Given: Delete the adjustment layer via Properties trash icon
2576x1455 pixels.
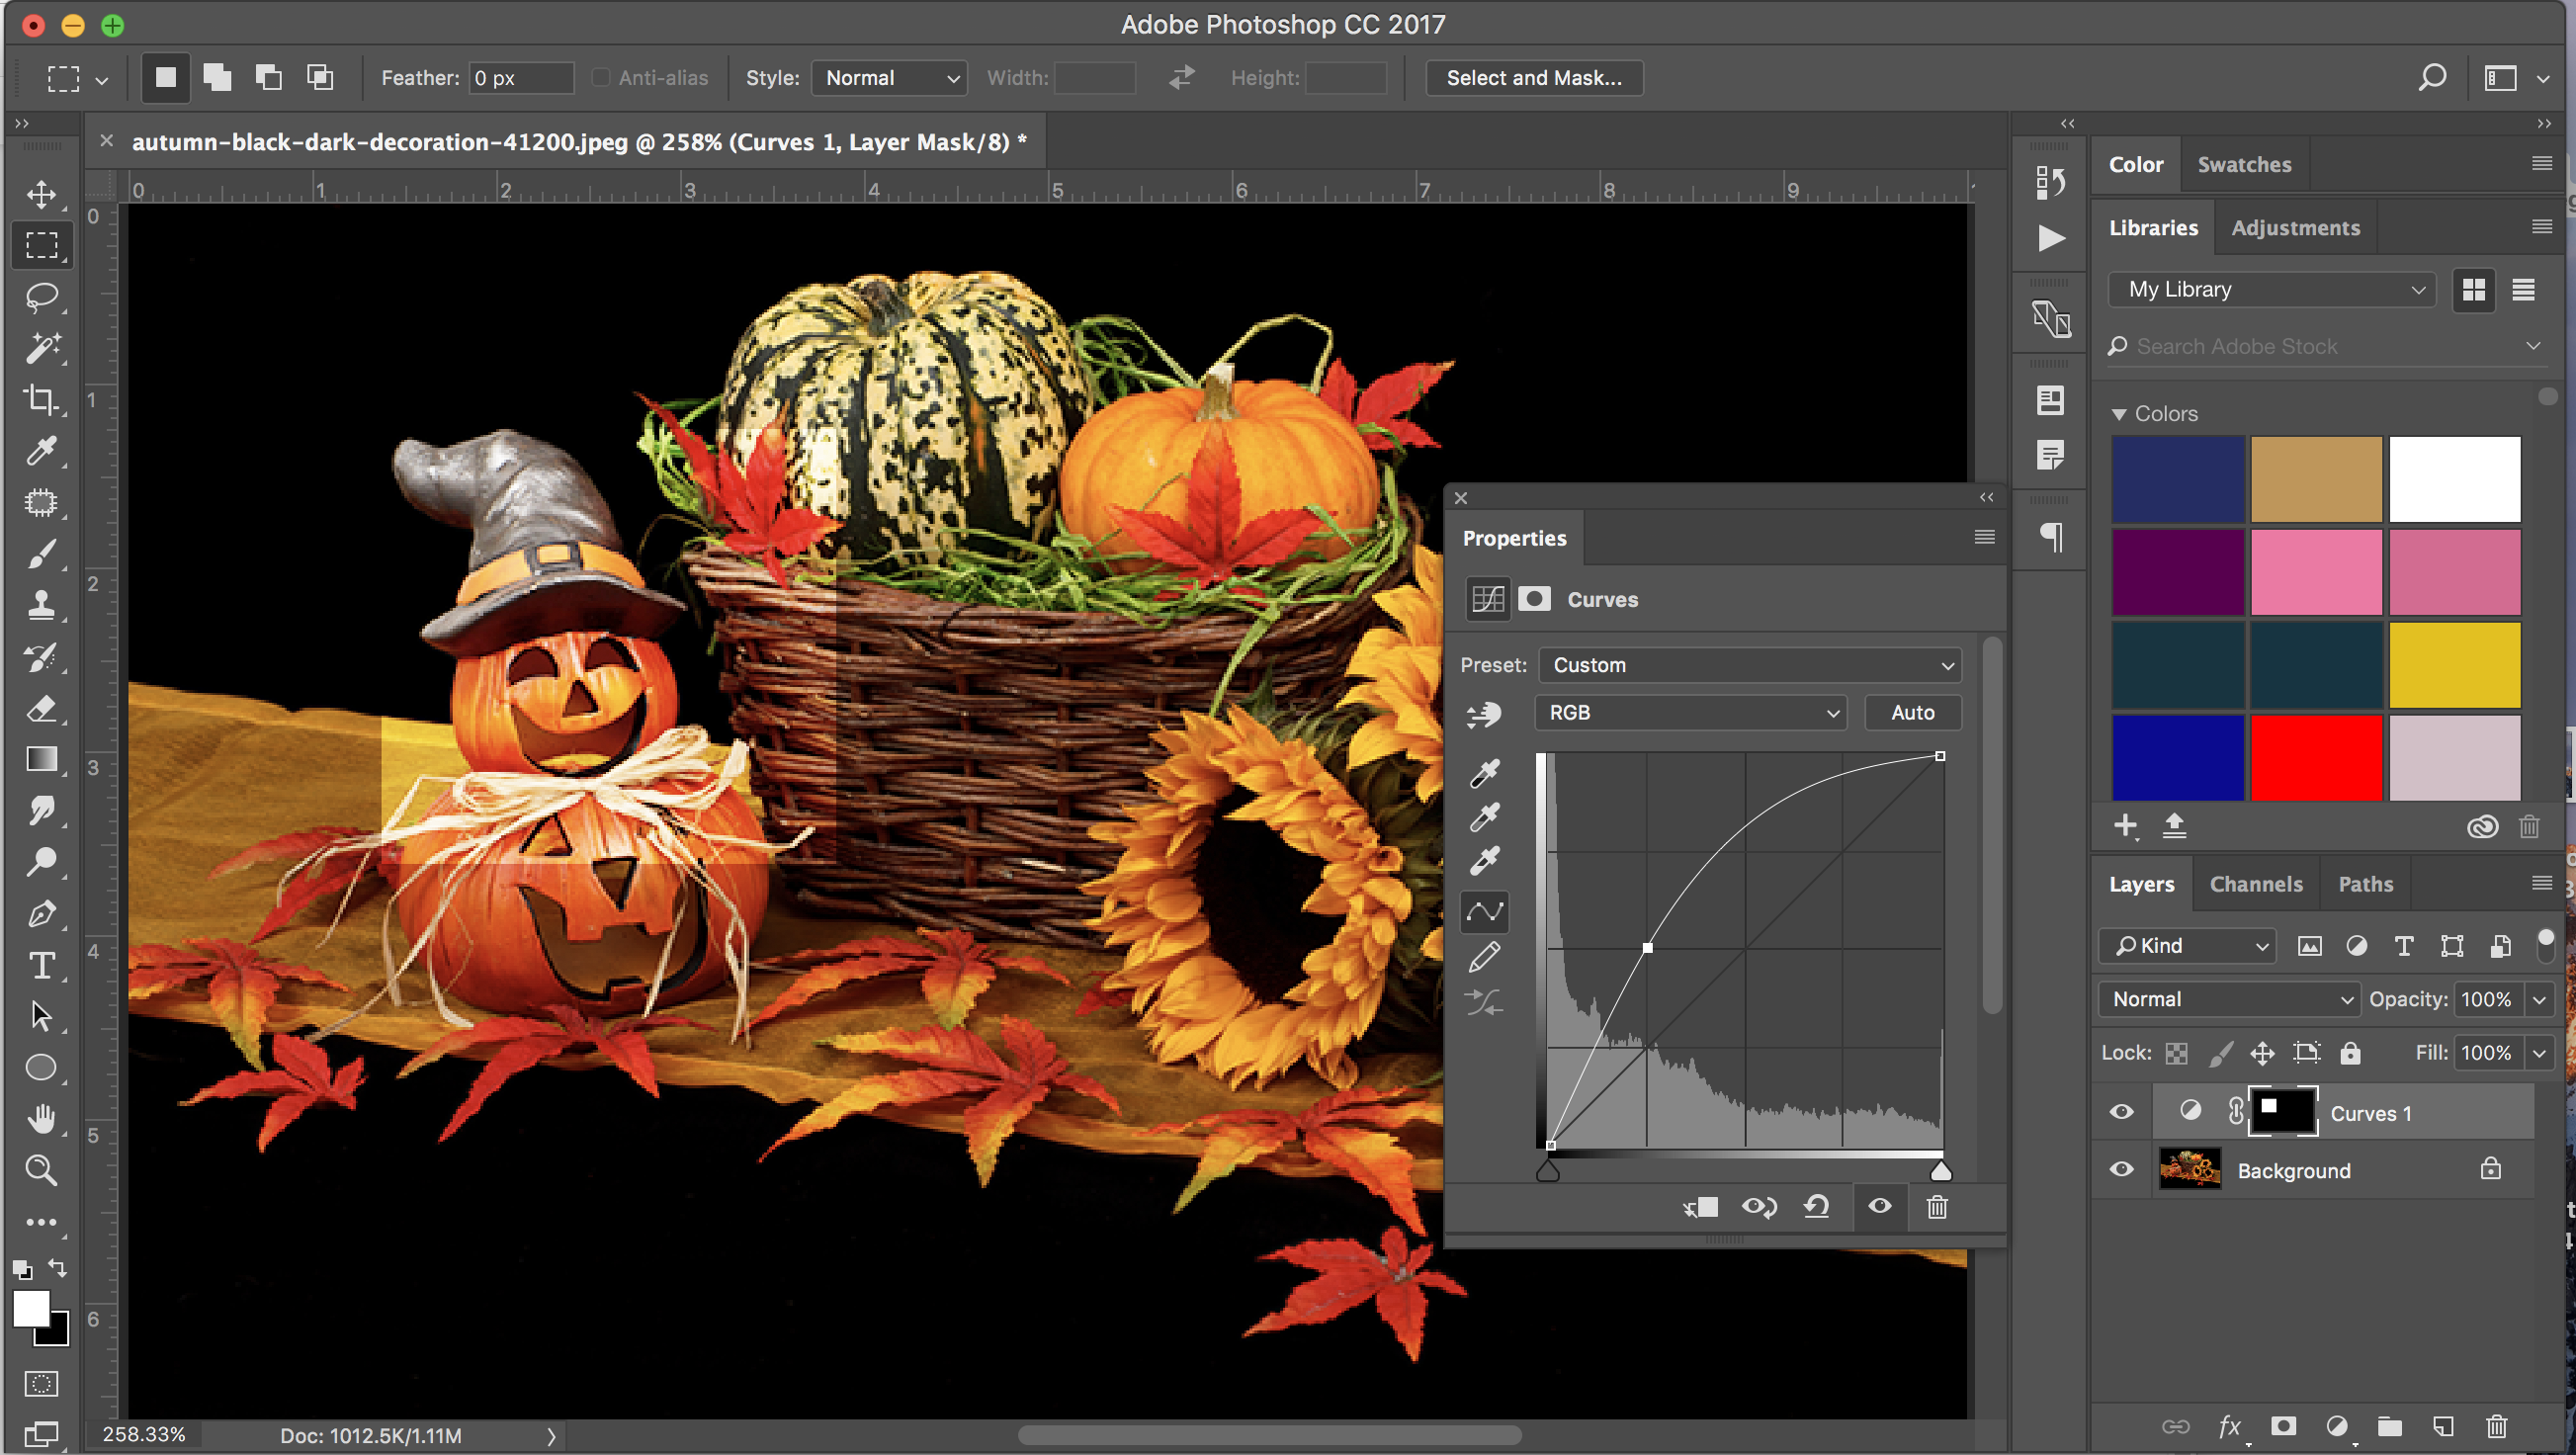Looking at the screenshot, I should (x=1937, y=1207).
